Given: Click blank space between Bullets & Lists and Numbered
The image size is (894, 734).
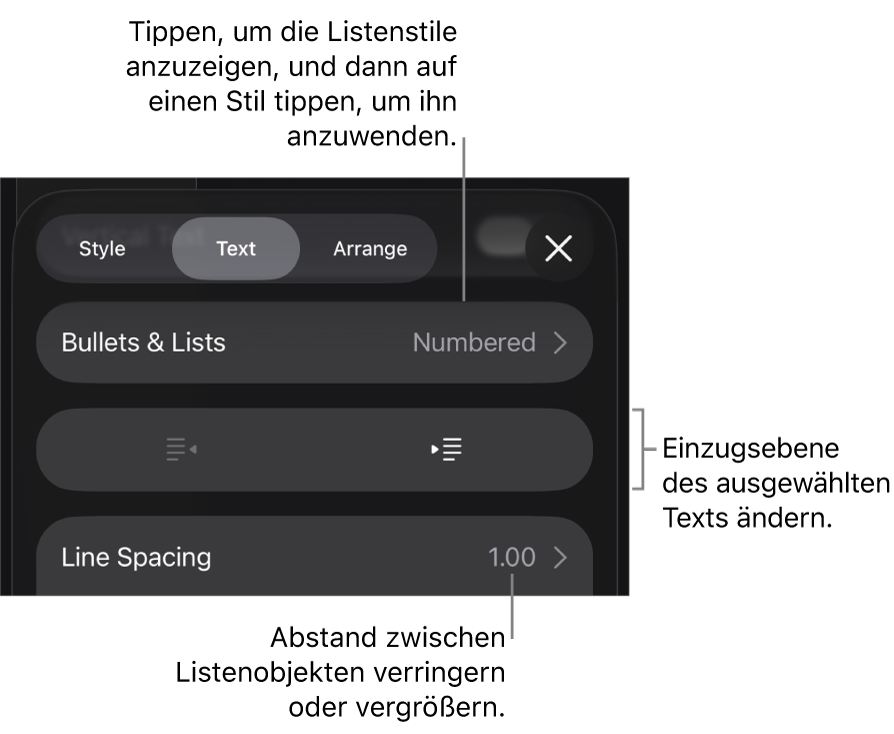Looking at the screenshot, I should (x=320, y=342).
